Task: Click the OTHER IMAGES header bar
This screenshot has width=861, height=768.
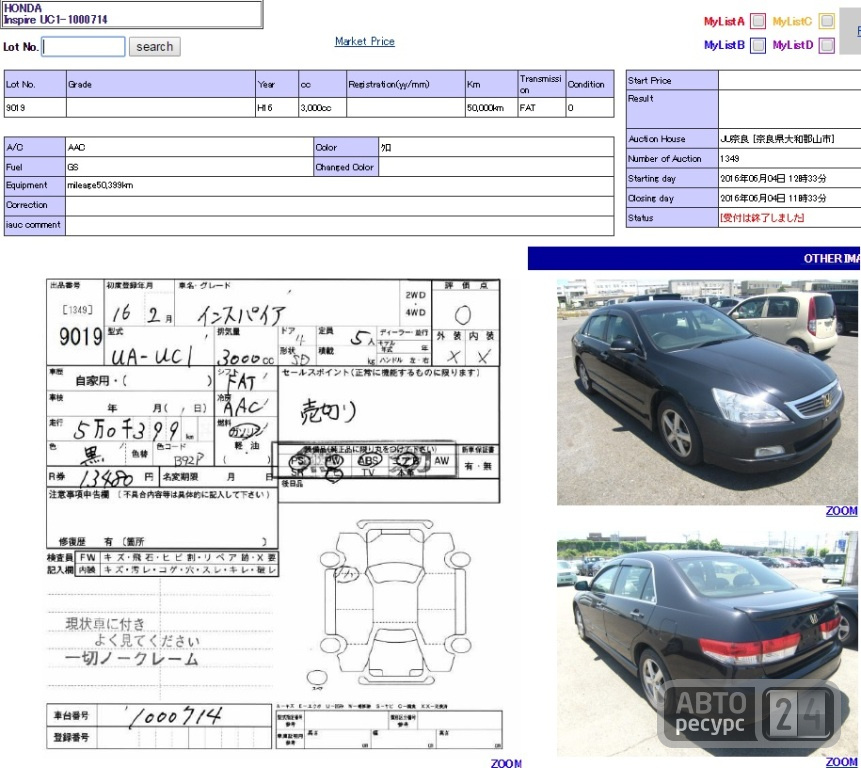Action: pos(694,259)
